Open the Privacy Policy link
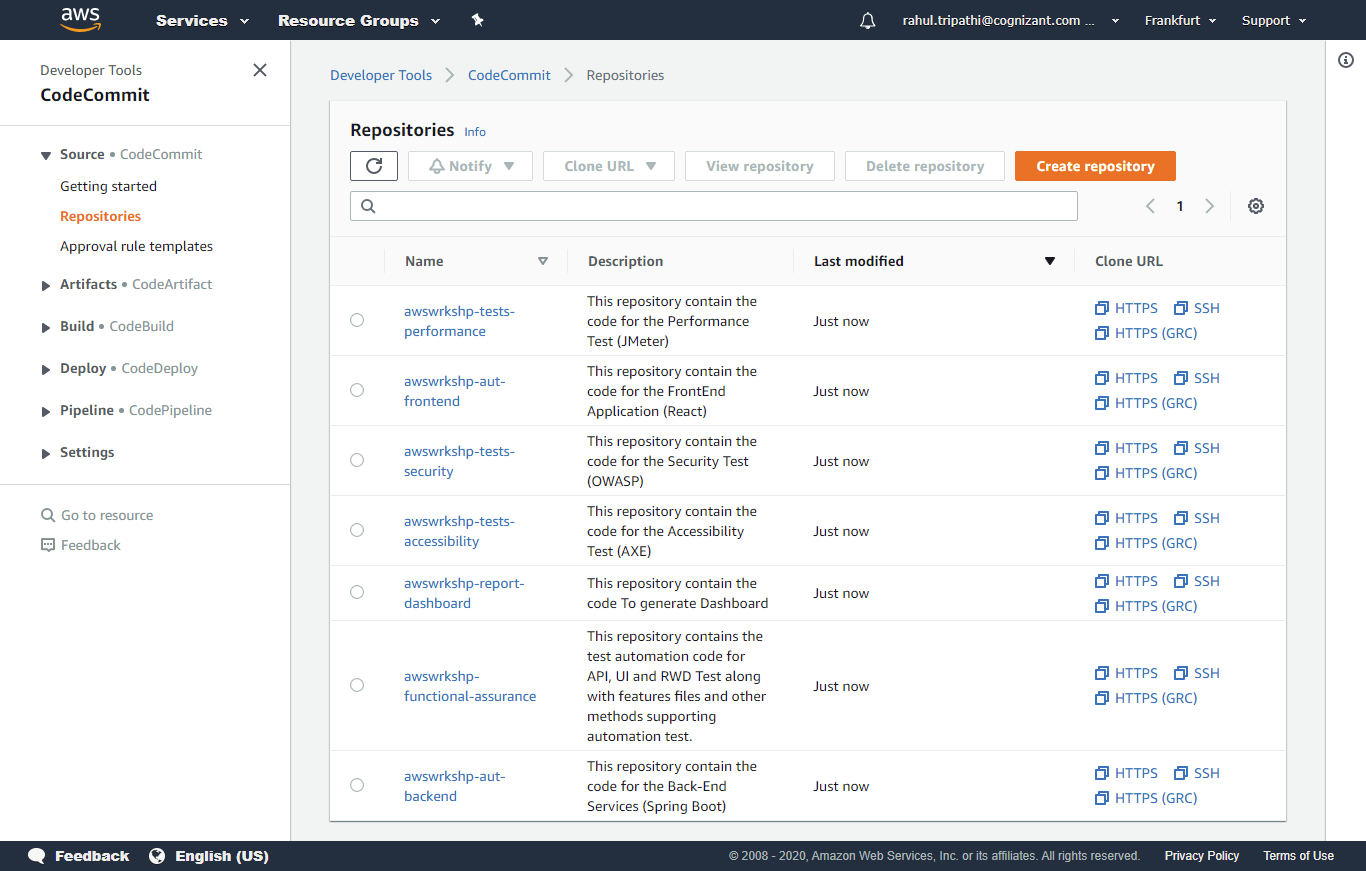 point(1202,856)
